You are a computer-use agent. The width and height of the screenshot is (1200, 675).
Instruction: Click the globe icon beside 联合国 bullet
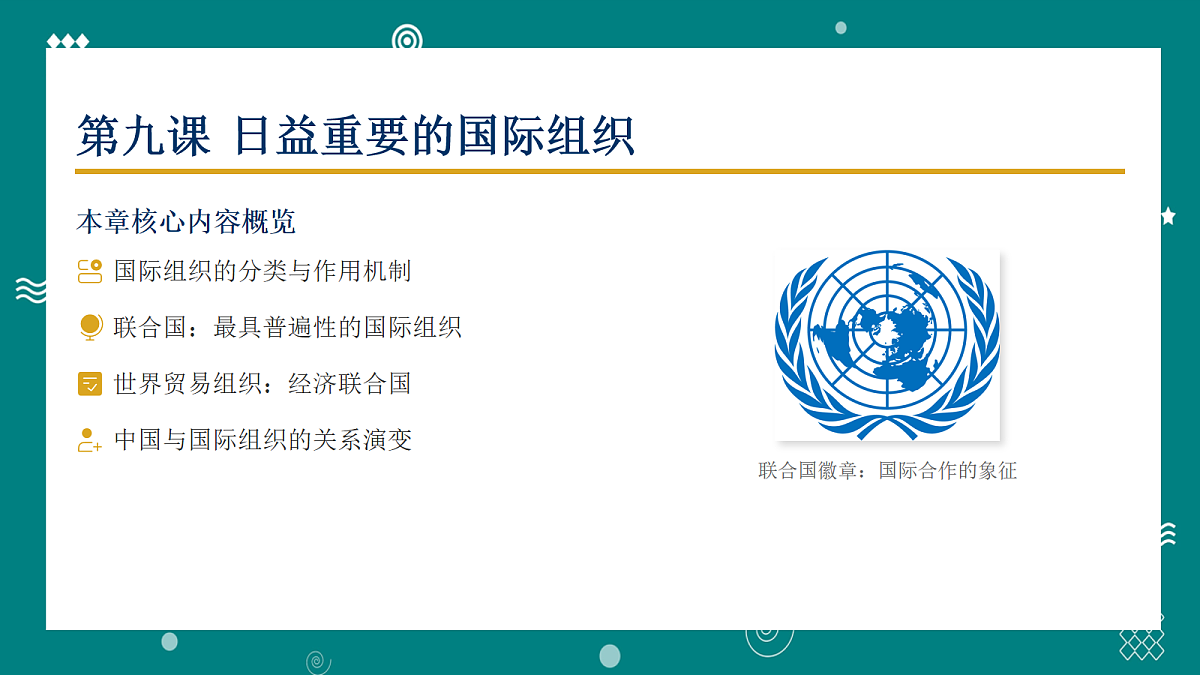click(x=90, y=327)
